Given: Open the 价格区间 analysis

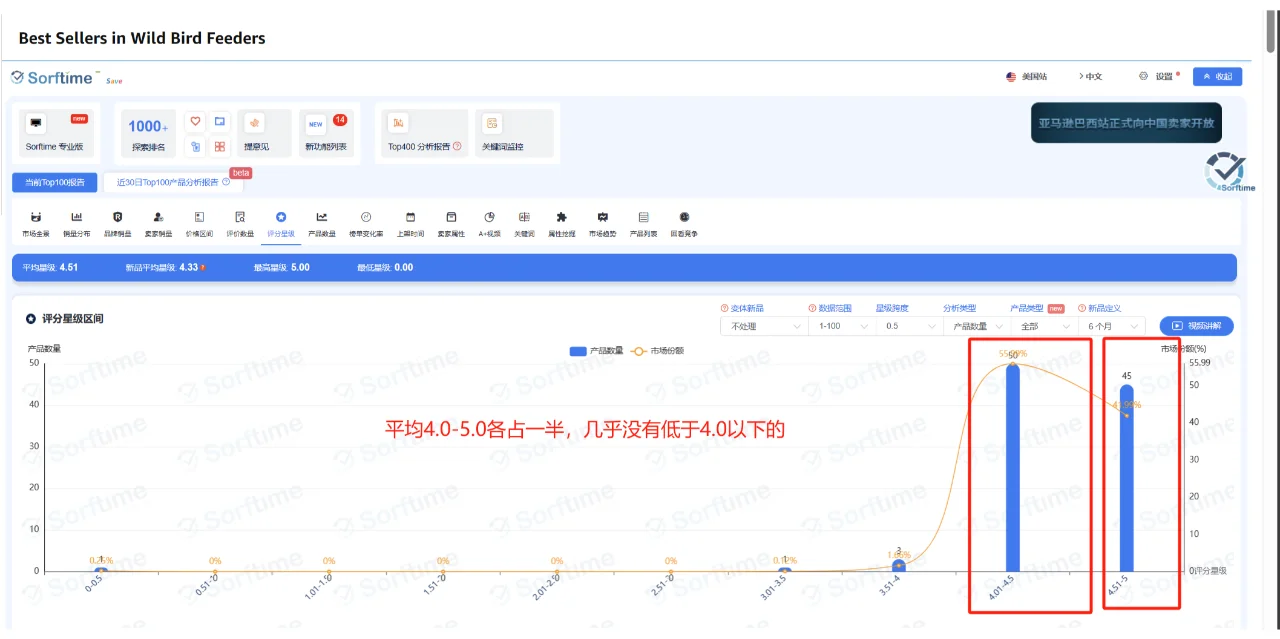Looking at the screenshot, I should 199,221.
